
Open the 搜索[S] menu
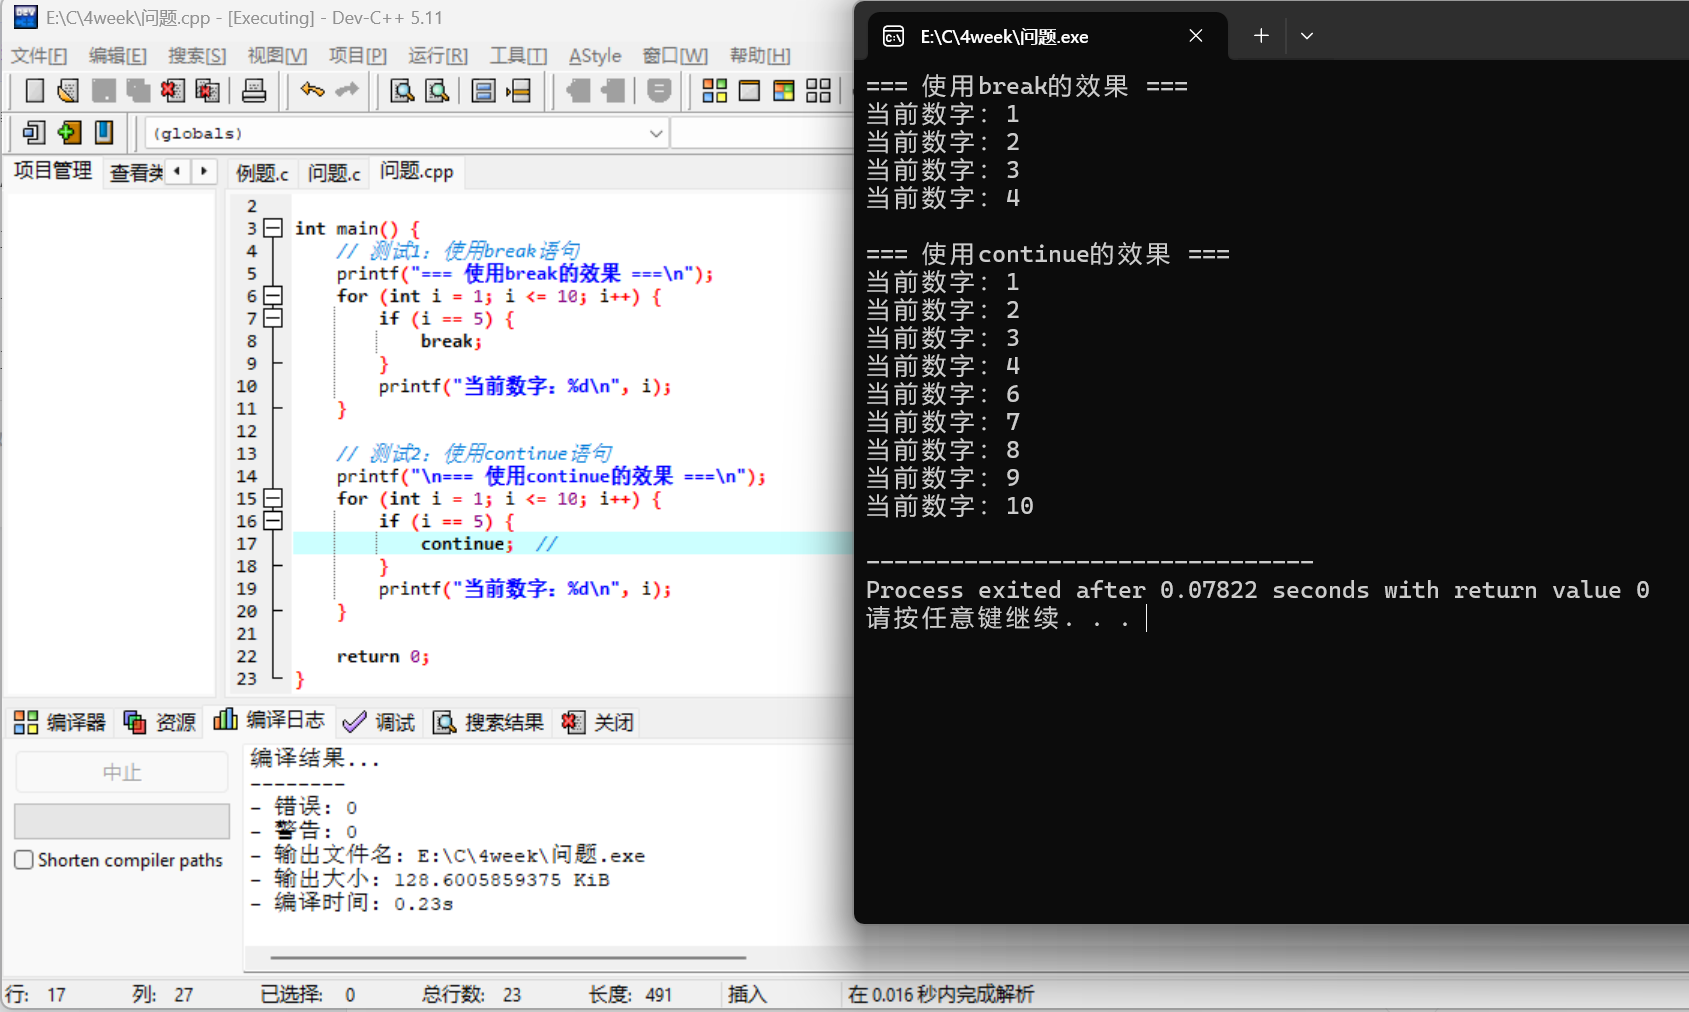197,56
